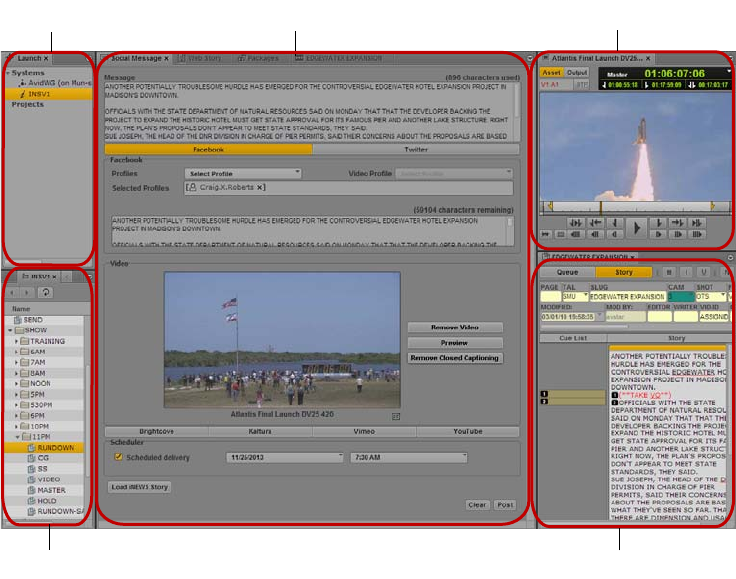Viewport: 736px width, 579px height.
Task: Remove the Craig.X.Roberts profile with its X
Action: point(260,187)
